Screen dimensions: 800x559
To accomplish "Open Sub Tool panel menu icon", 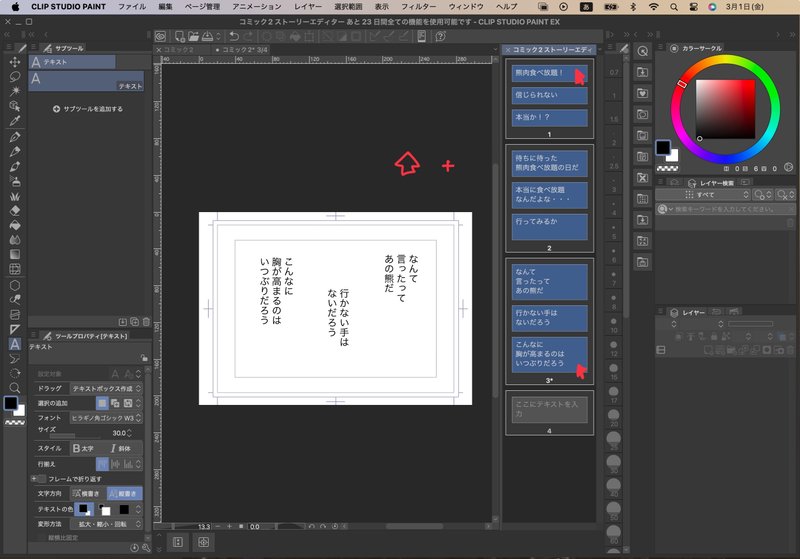I will (x=34, y=48).
